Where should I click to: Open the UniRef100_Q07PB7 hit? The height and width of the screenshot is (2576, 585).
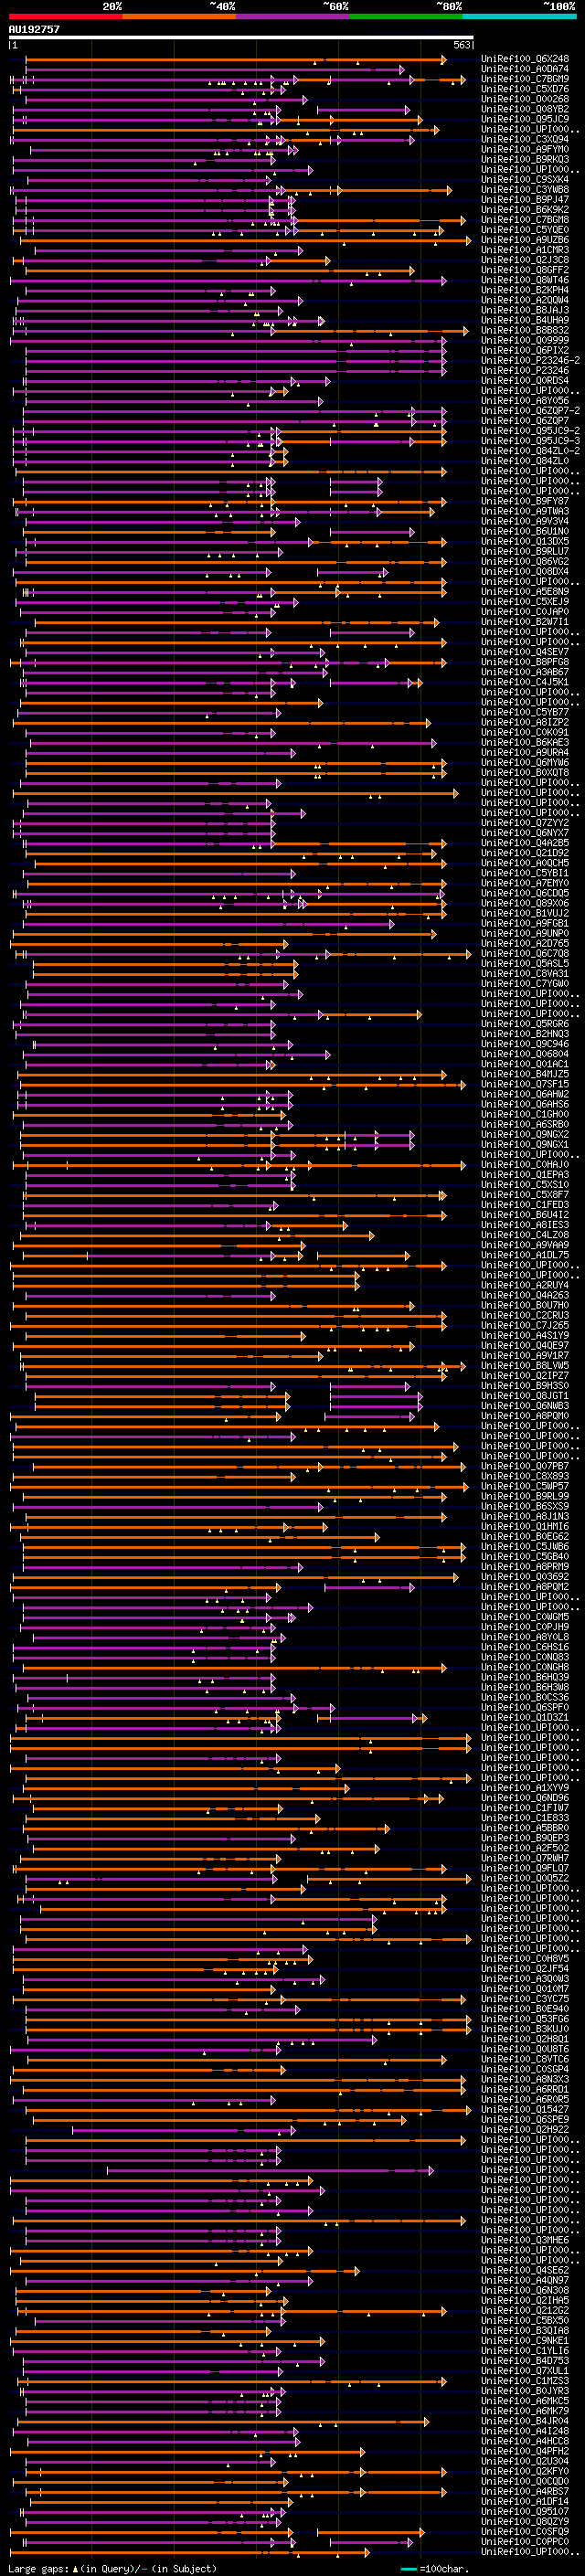point(525,1467)
